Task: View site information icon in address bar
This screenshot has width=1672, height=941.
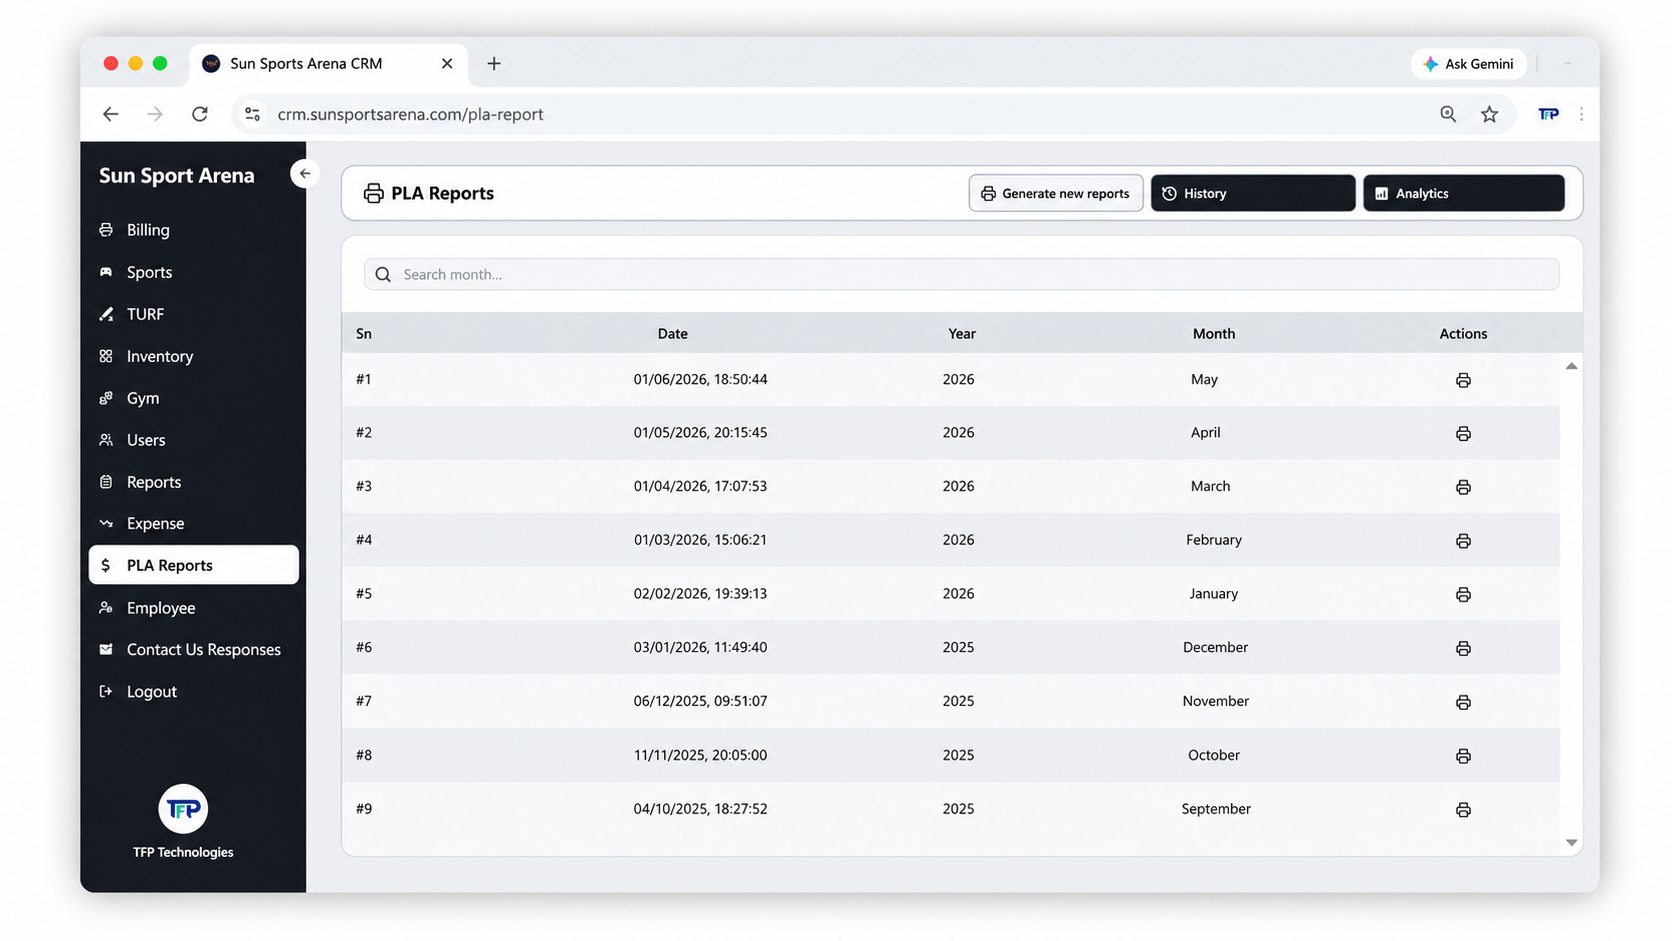Action: click(x=253, y=114)
